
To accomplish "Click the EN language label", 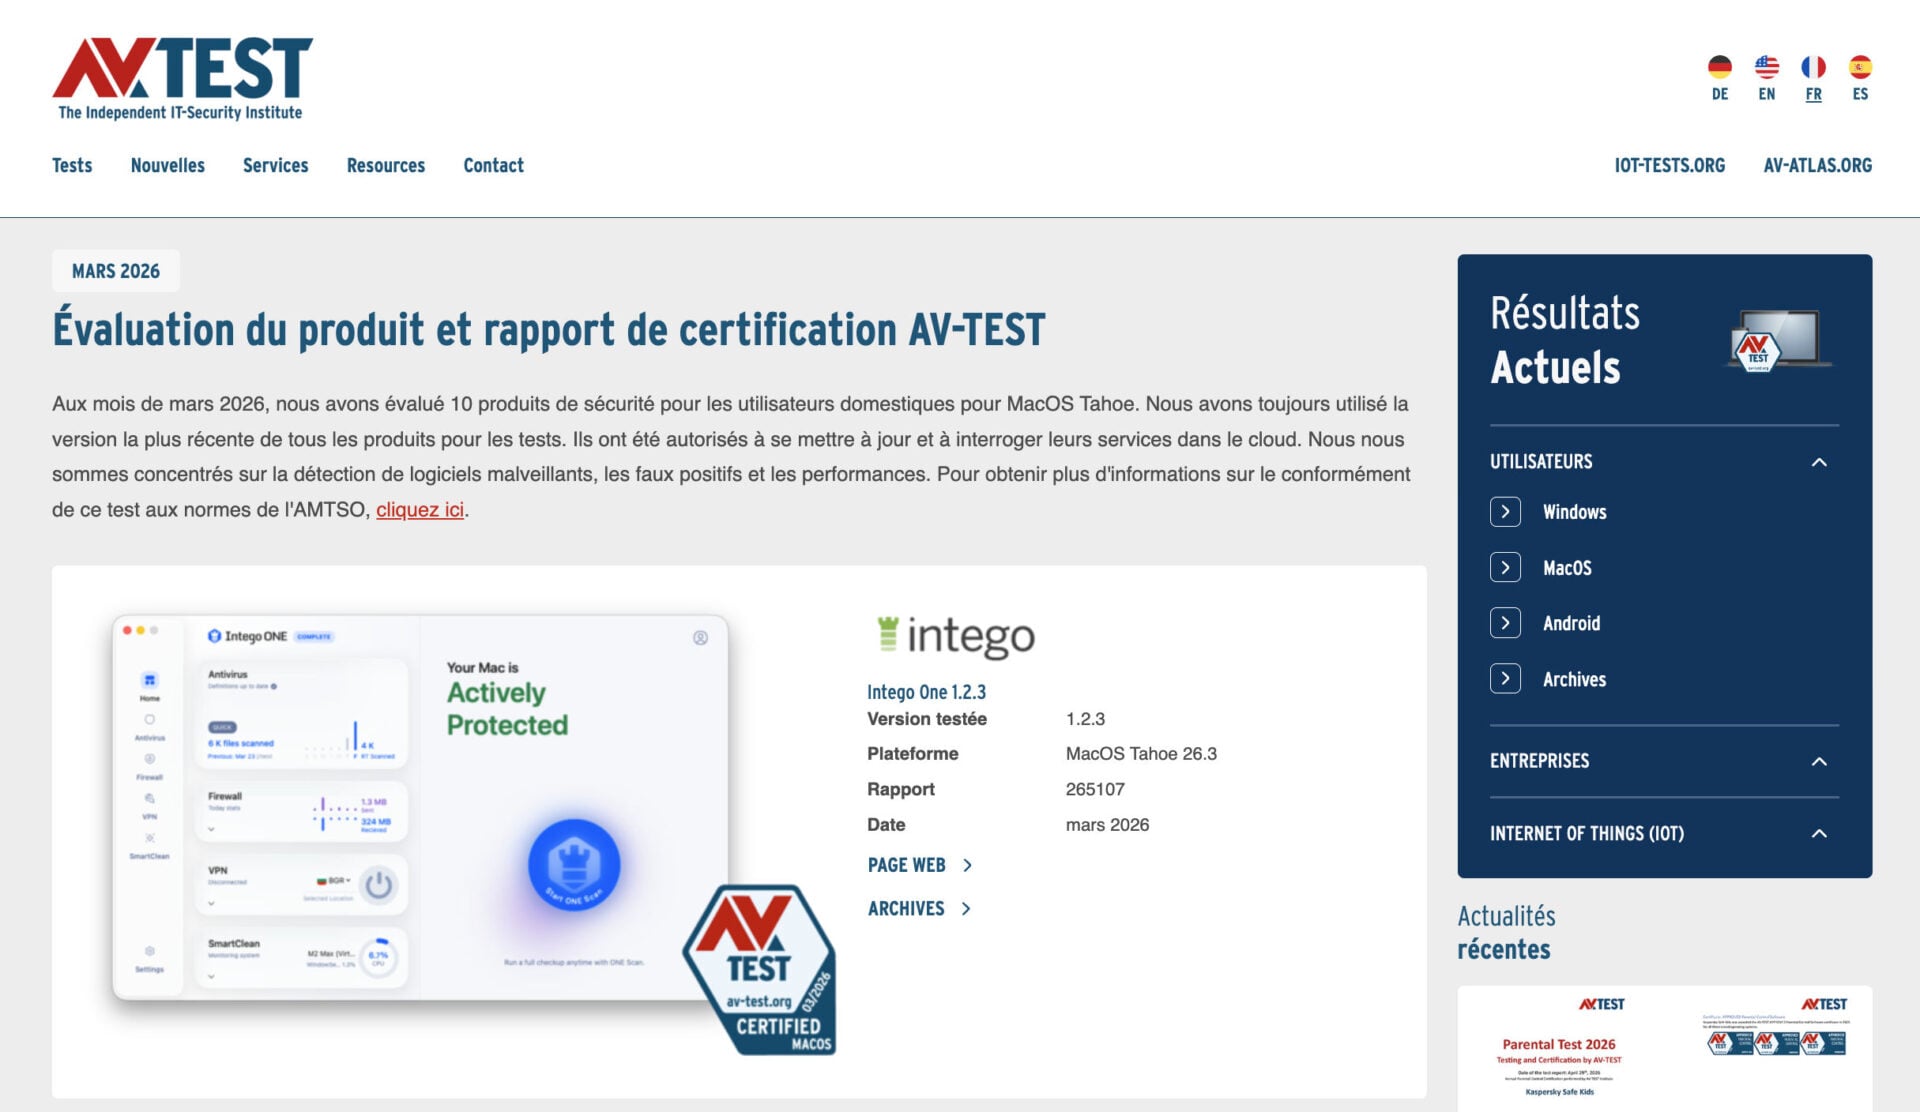I will point(1766,94).
